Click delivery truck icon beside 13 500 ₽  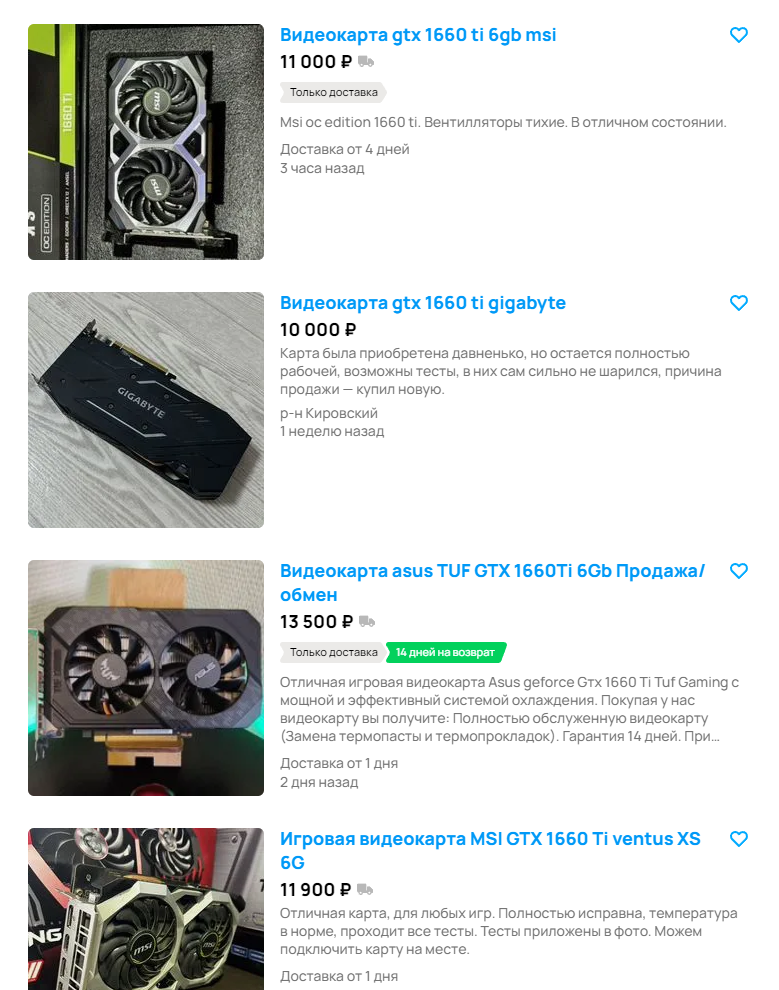click(x=367, y=622)
